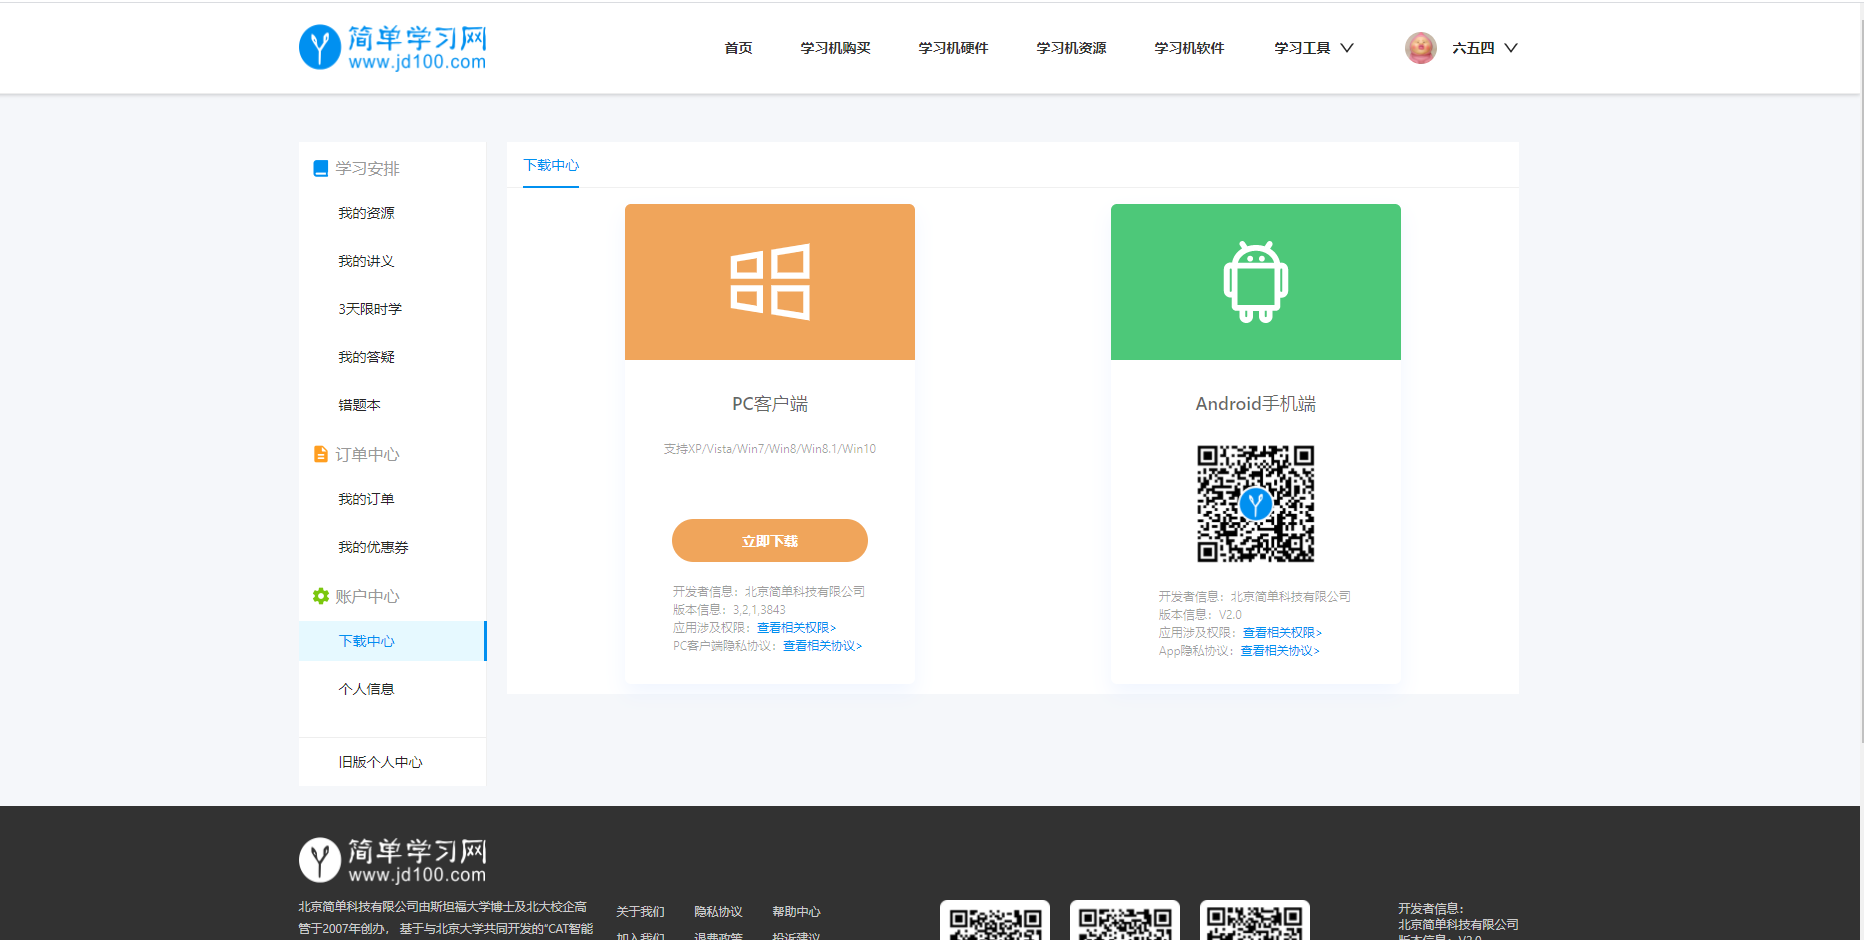Select the 下载中心 tab
The image size is (1864, 940).
pos(551,165)
